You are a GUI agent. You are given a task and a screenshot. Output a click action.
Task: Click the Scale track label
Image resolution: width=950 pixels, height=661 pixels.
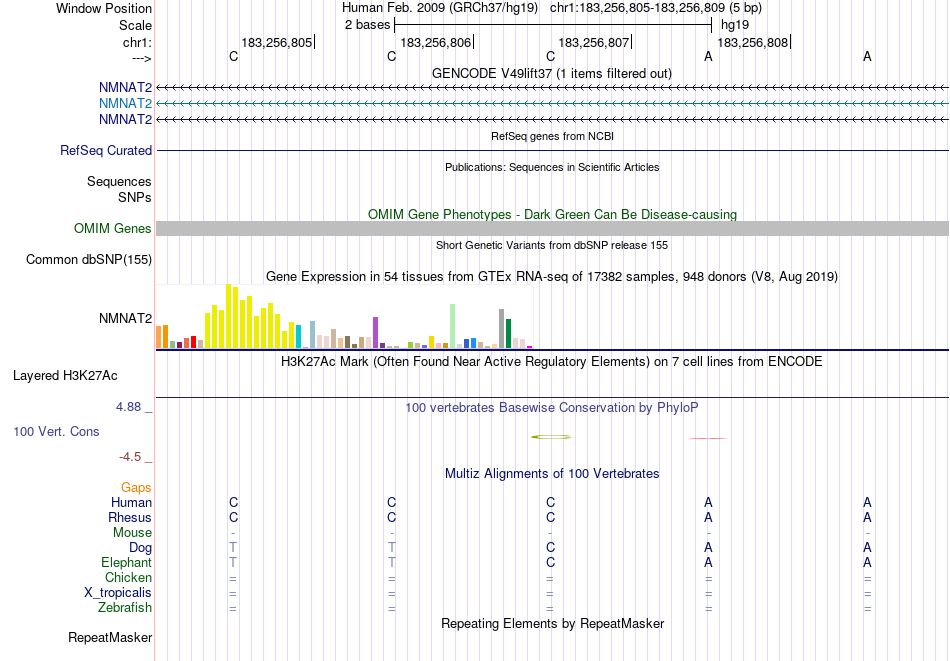[x=135, y=25]
